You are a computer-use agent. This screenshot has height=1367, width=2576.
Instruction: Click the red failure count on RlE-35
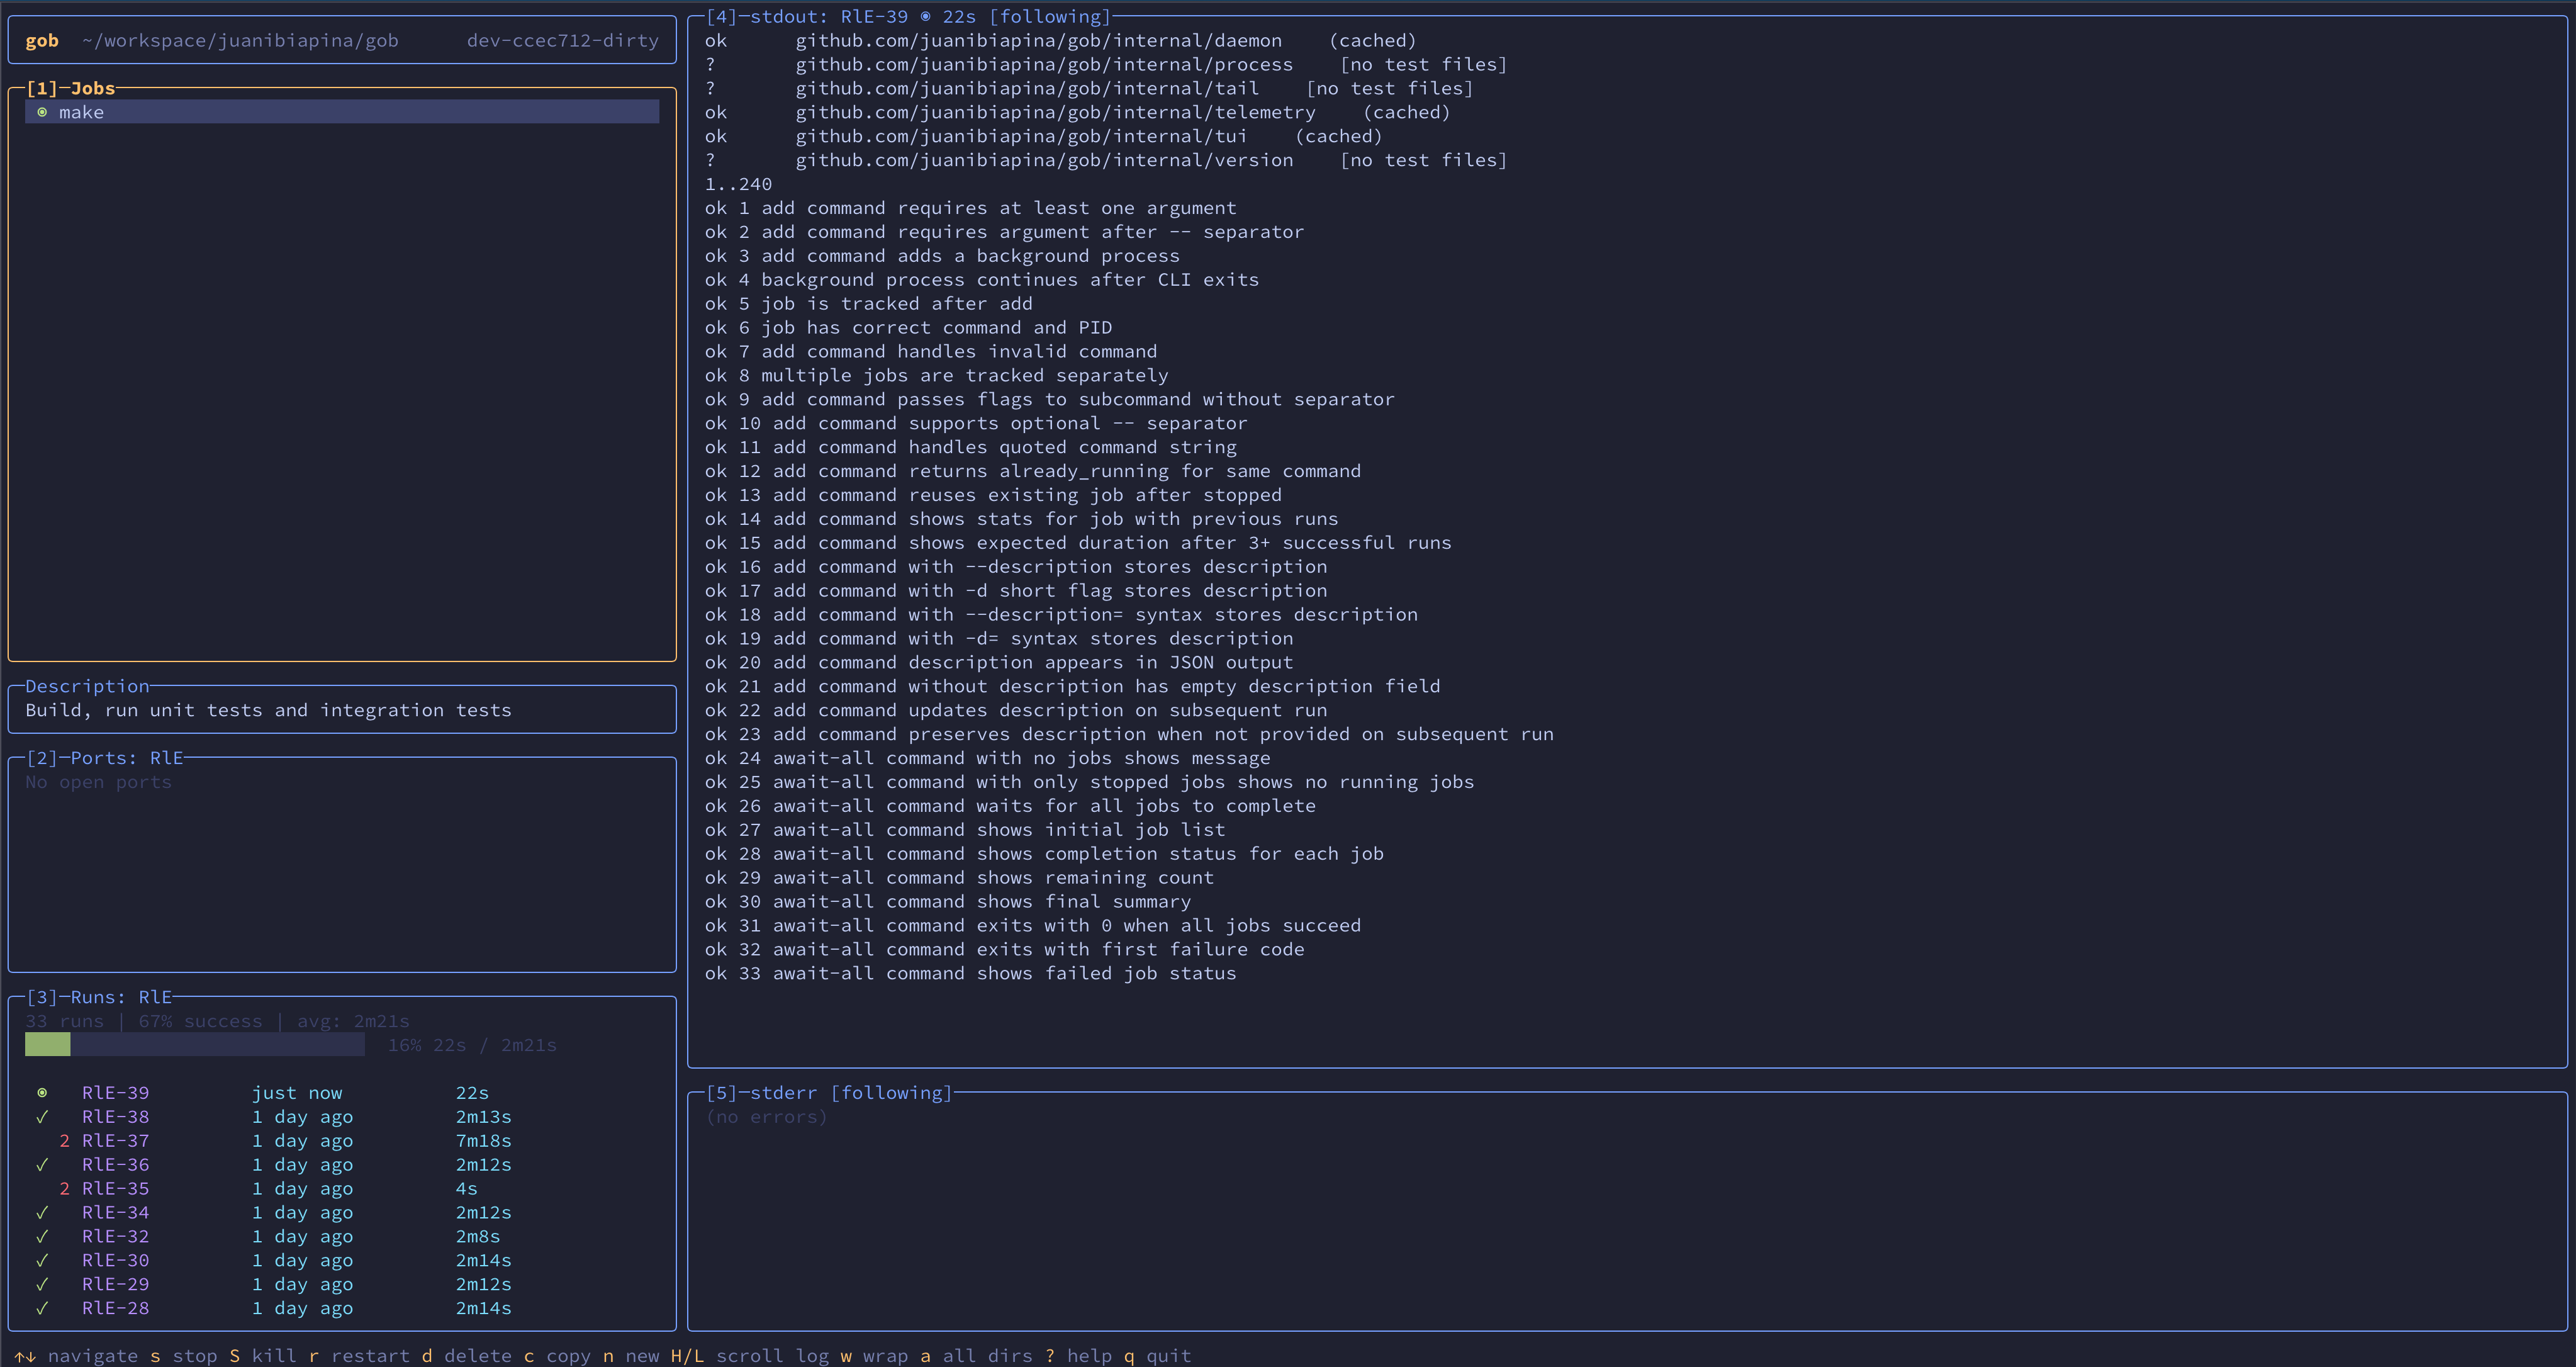pyautogui.click(x=65, y=1189)
